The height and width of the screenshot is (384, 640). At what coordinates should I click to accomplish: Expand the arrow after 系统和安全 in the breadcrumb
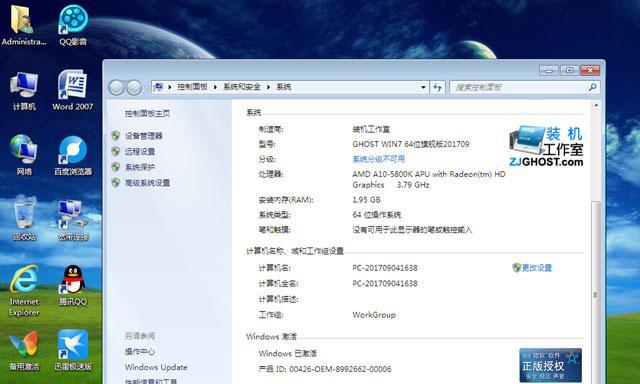pyautogui.click(x=269, y=87)
